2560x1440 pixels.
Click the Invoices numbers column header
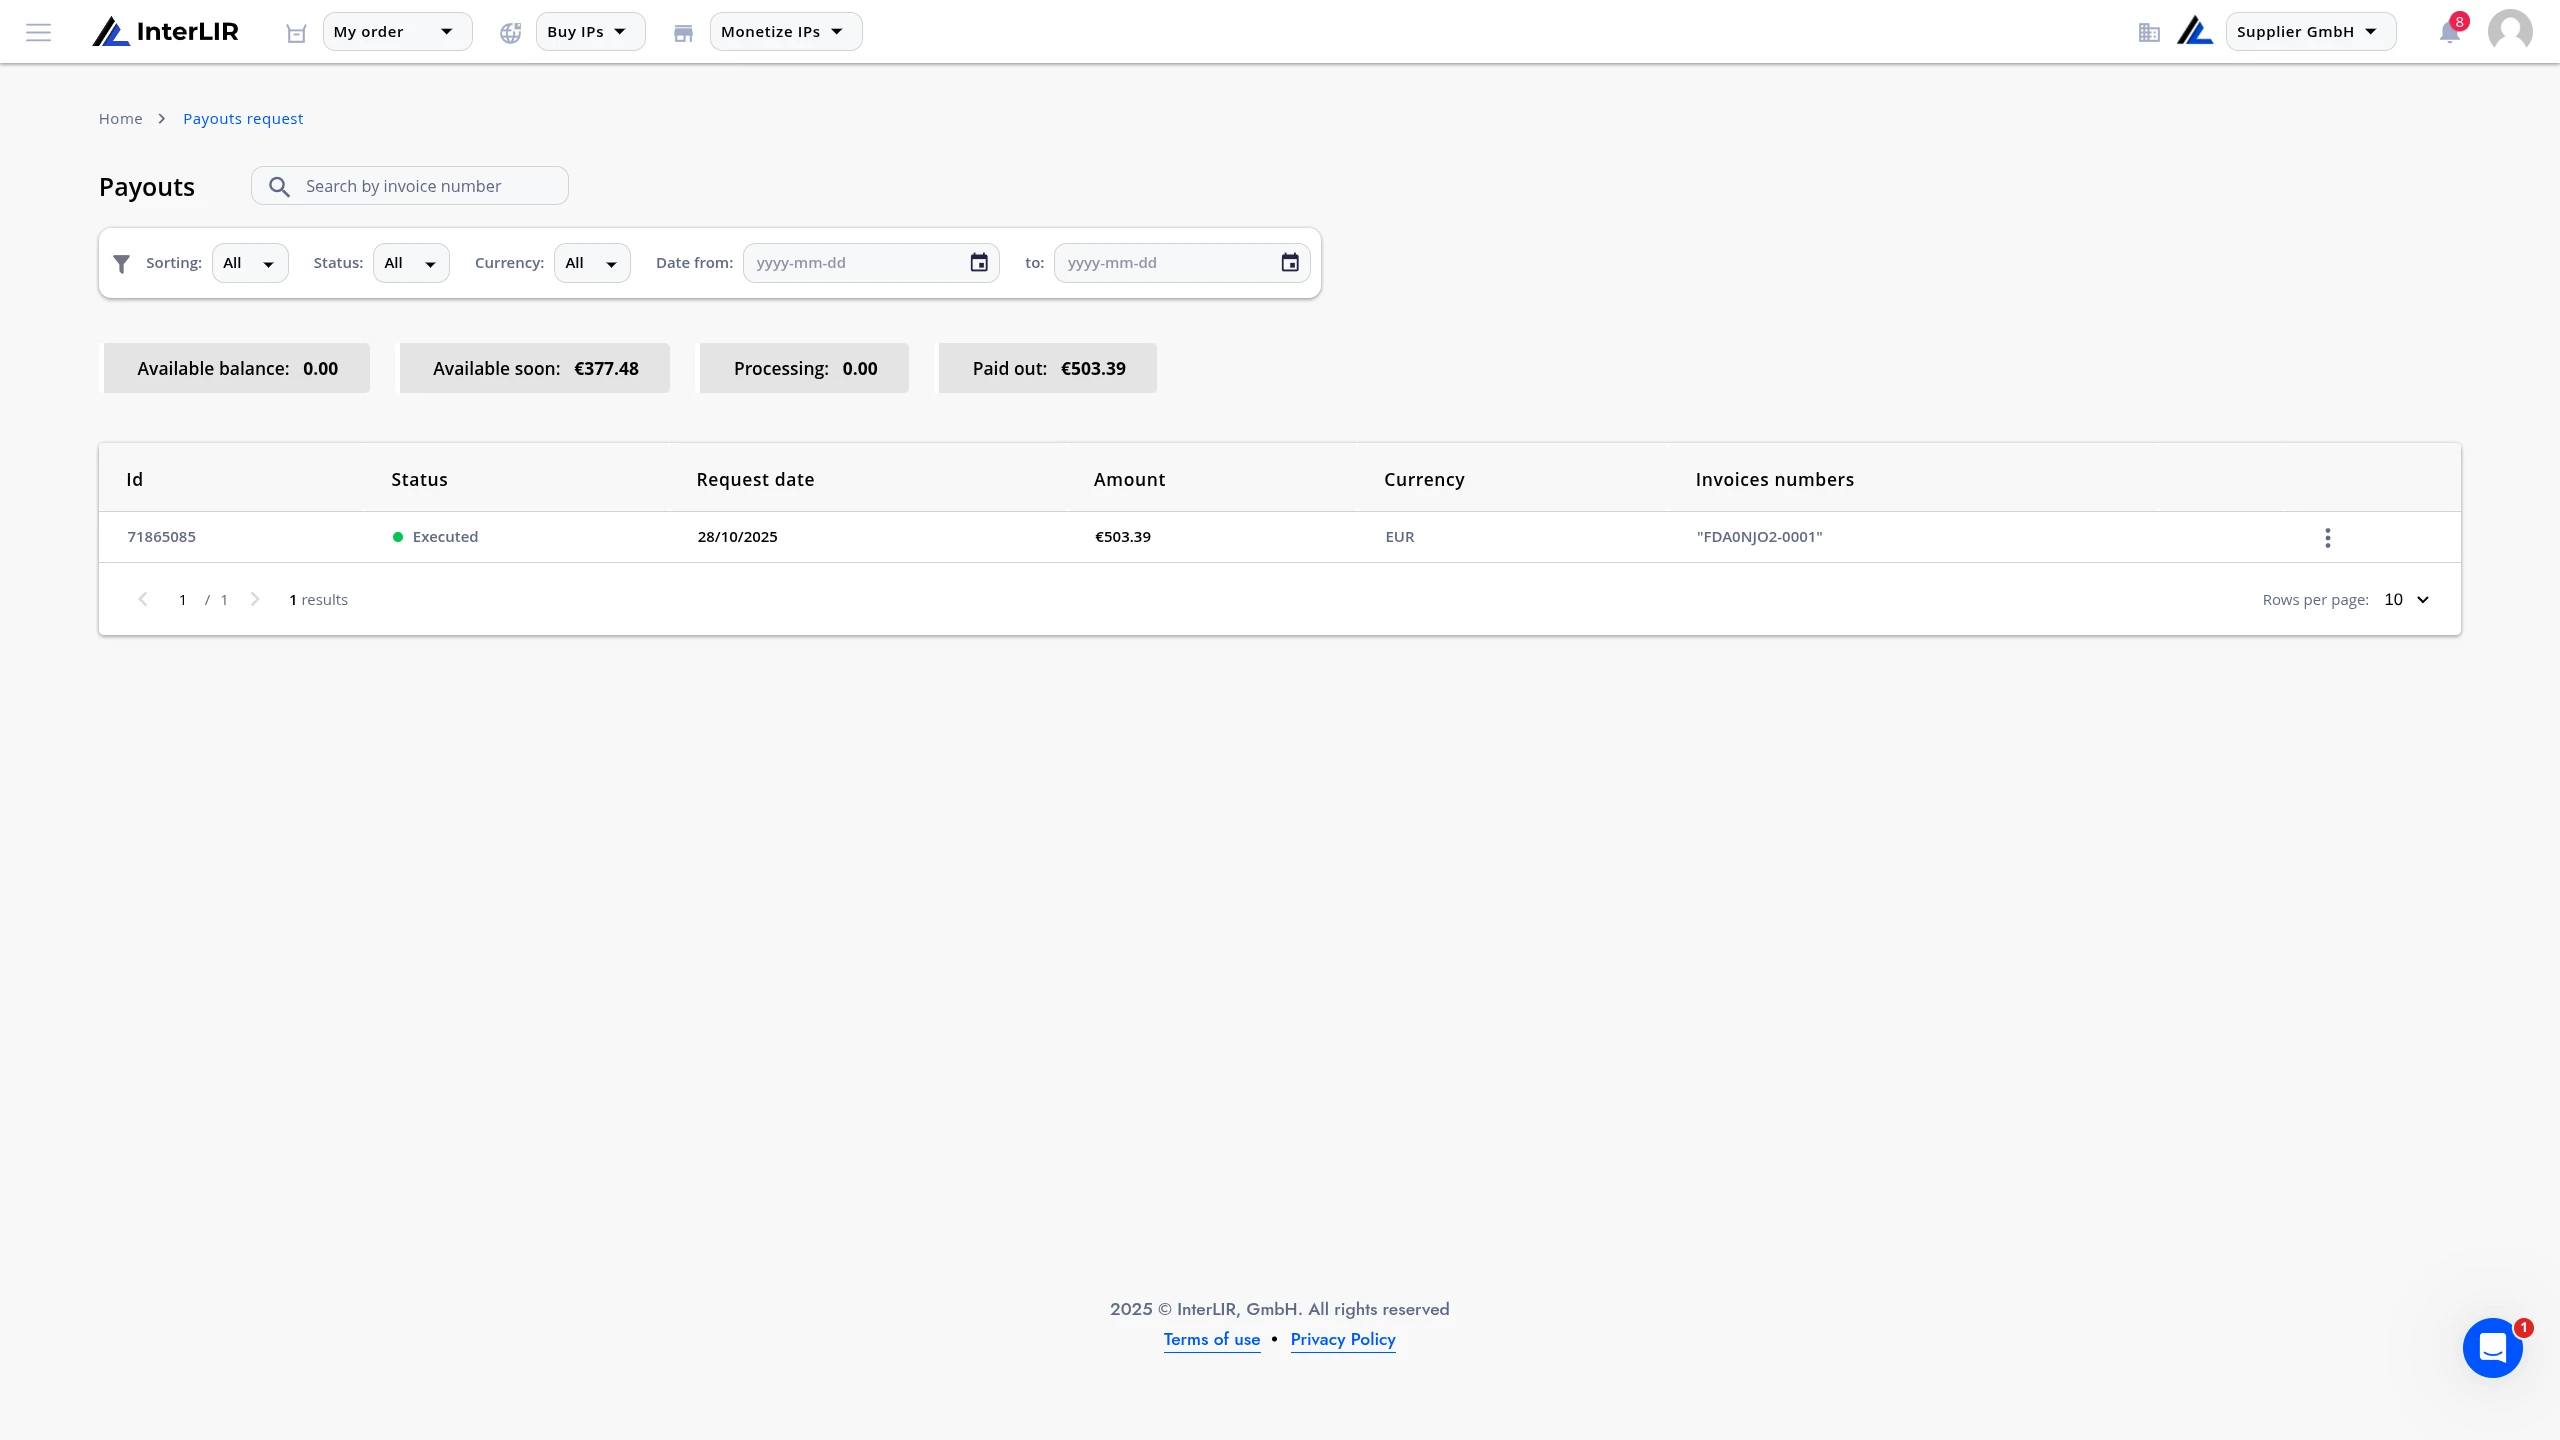coord(1775,480)
